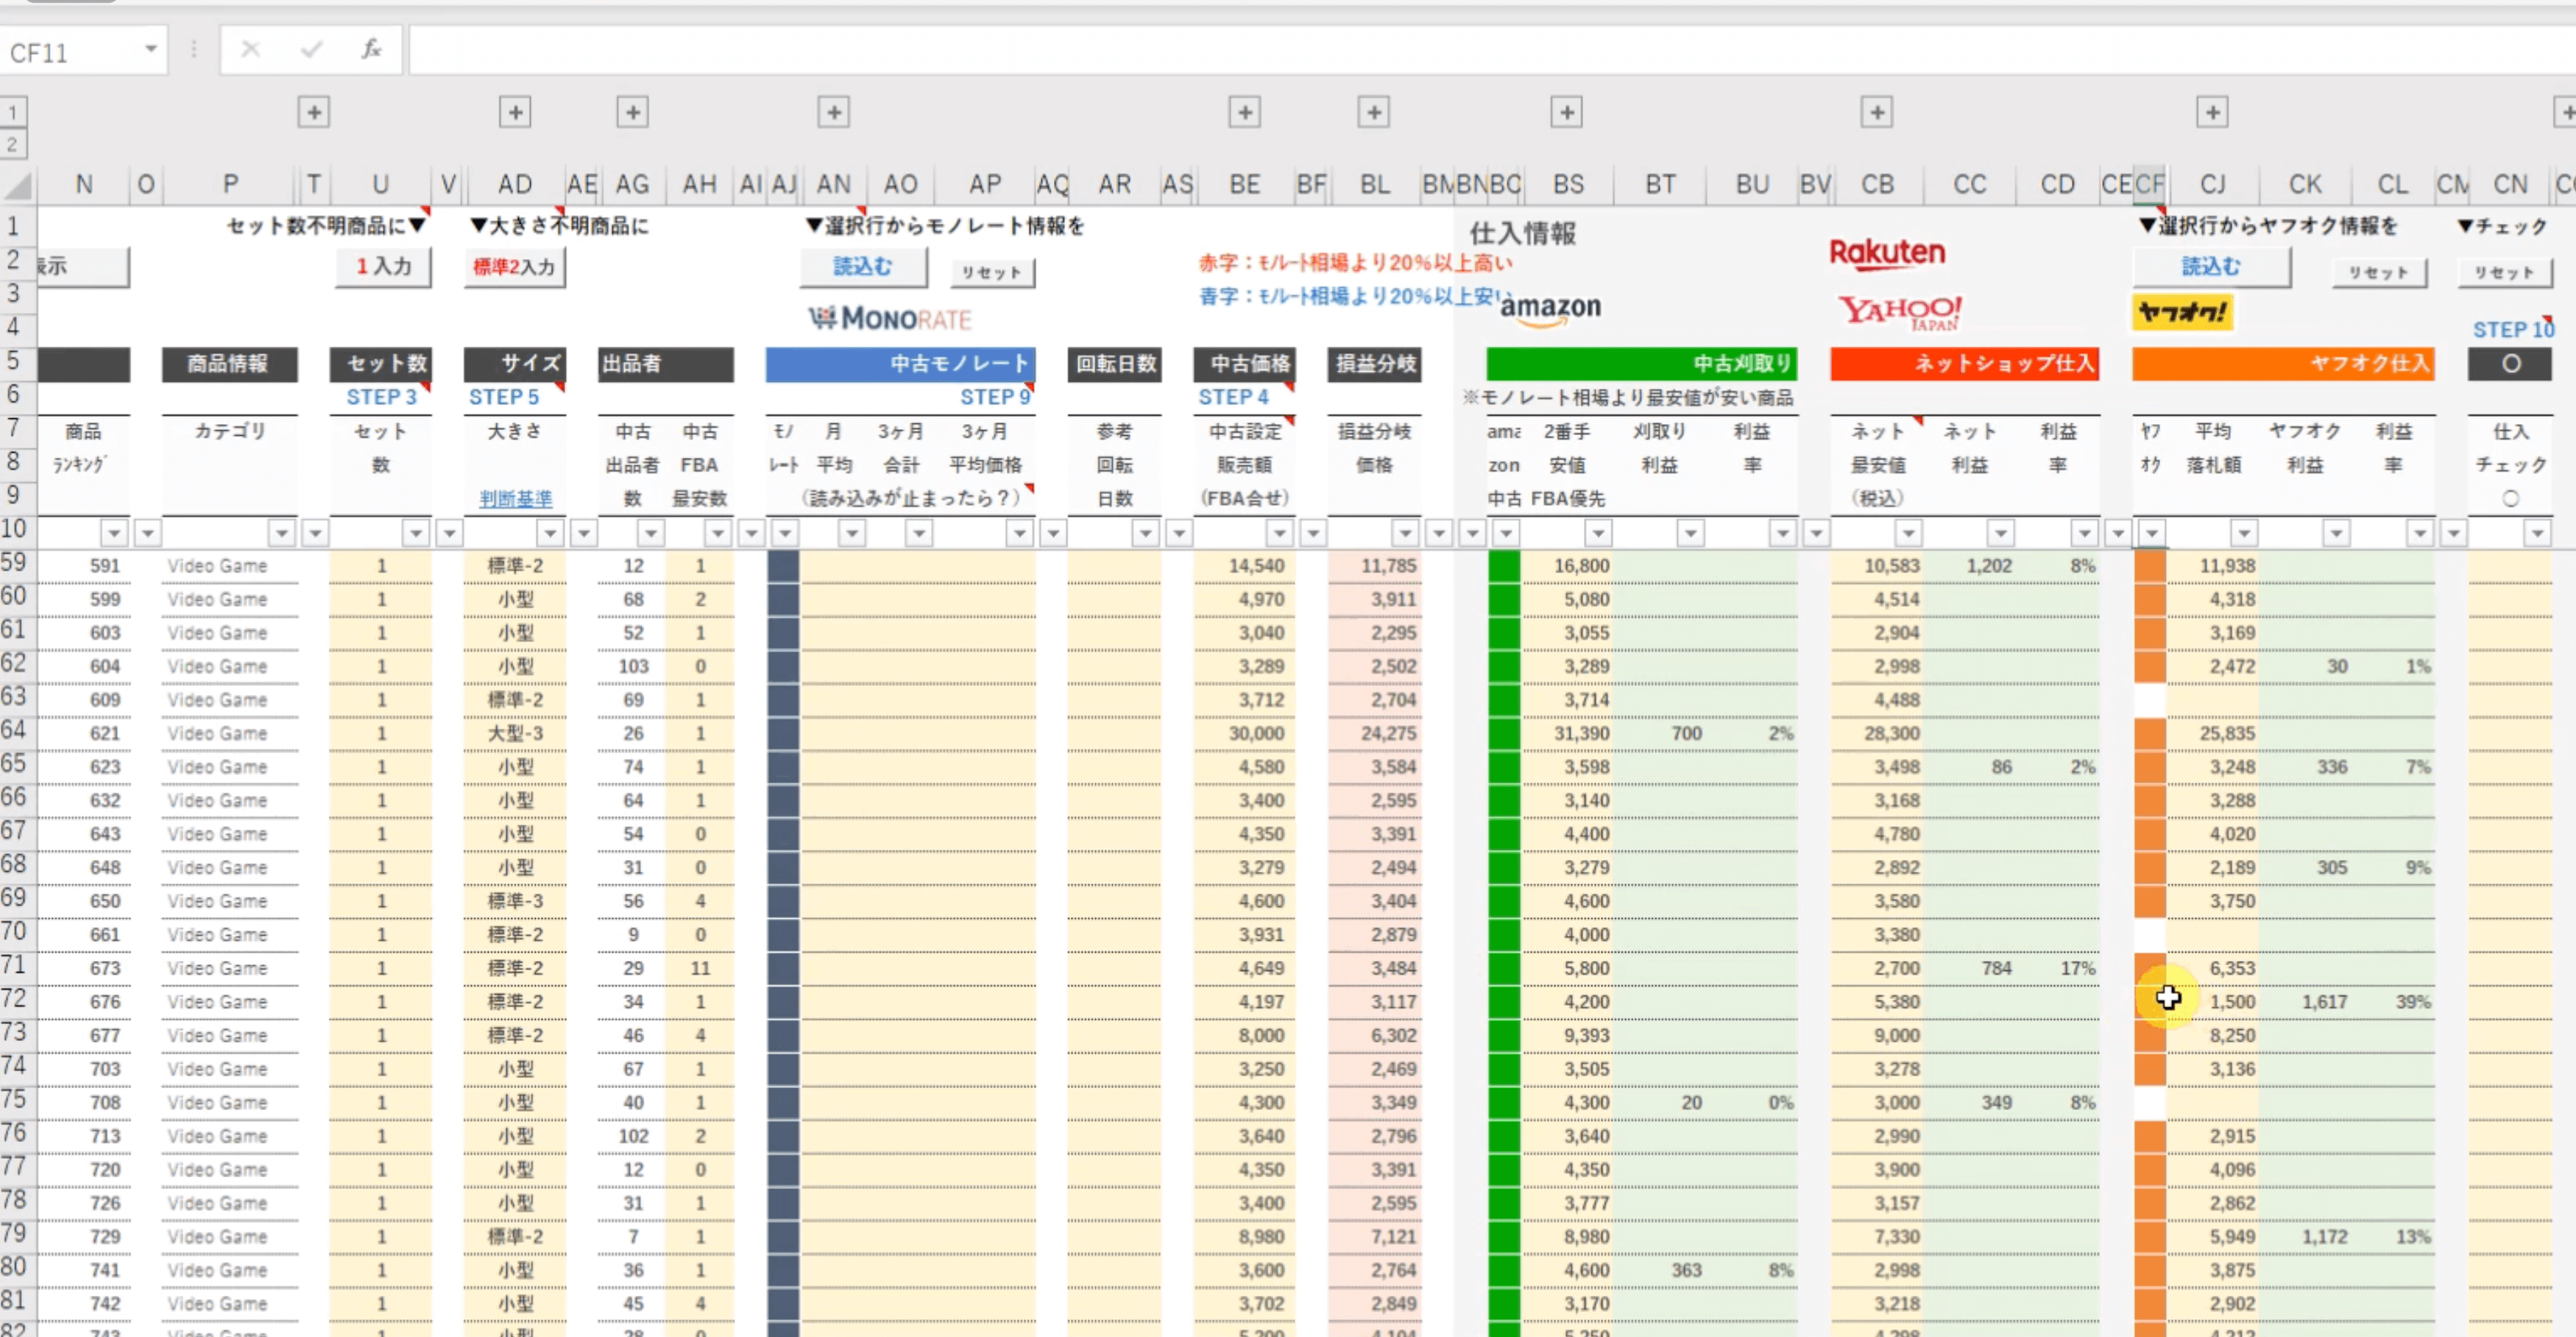Open the insert function fx icon

click(371, 49)
